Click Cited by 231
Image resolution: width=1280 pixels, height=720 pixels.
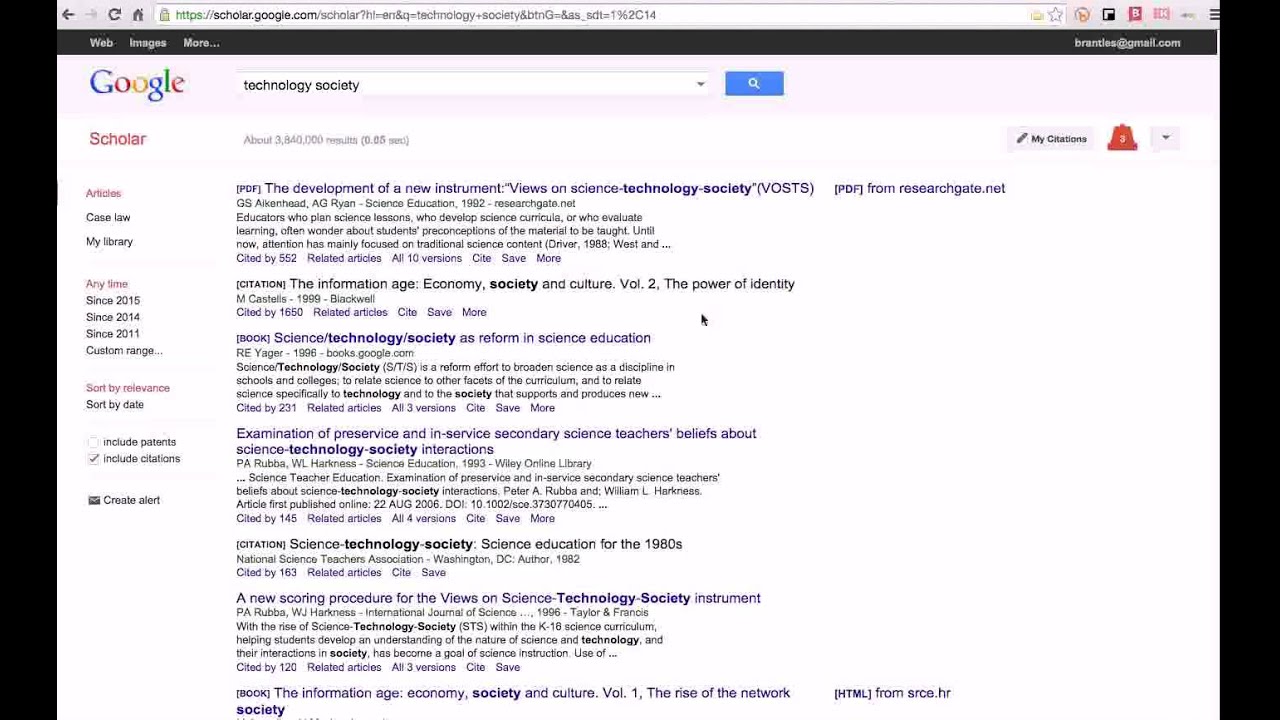coord(266,408)
